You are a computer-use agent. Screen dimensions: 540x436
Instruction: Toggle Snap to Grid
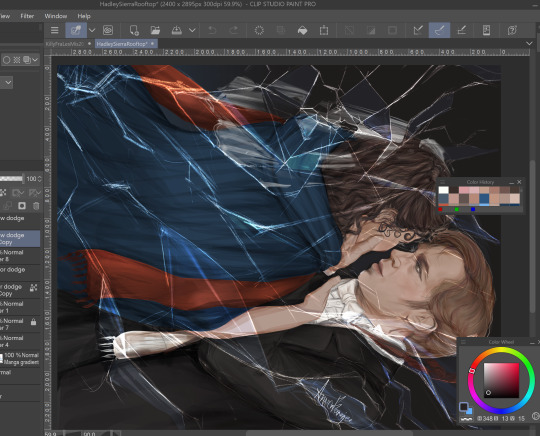(461, 30)
